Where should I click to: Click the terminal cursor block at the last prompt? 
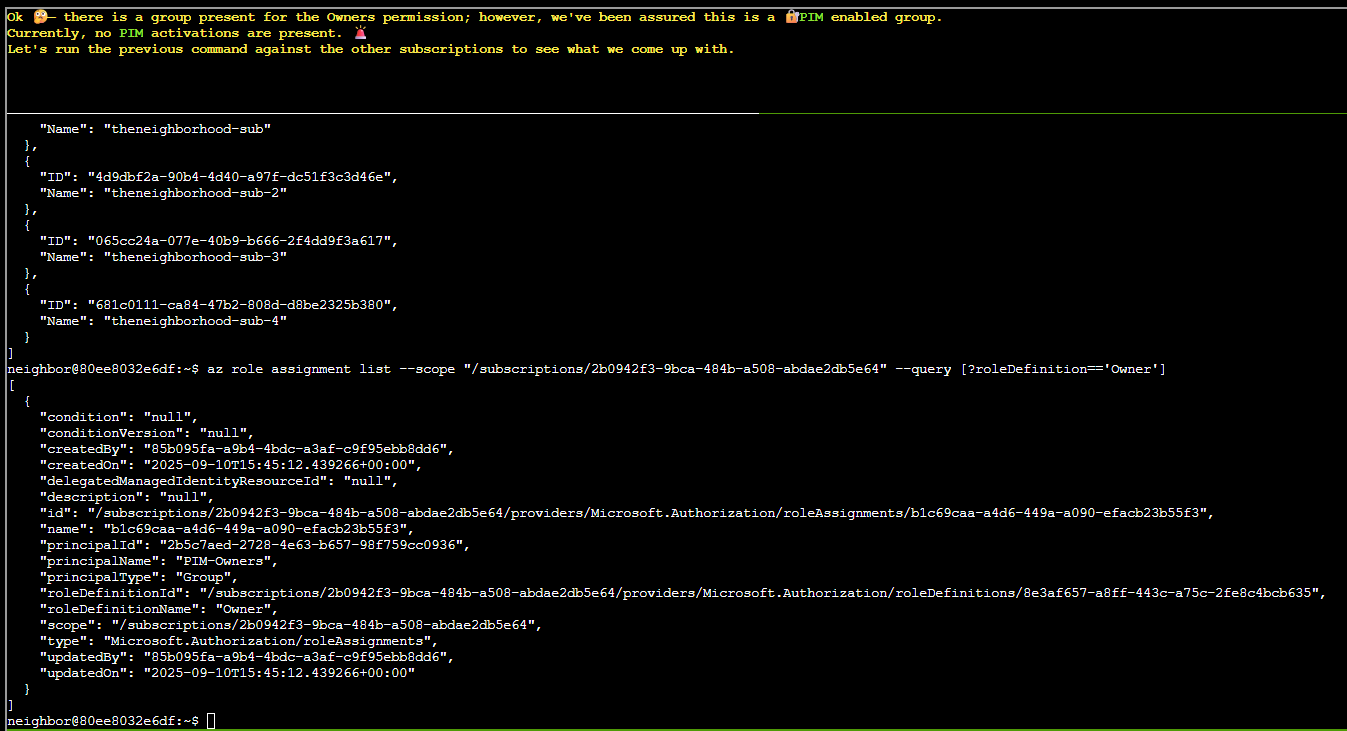[x=211, y=721]
